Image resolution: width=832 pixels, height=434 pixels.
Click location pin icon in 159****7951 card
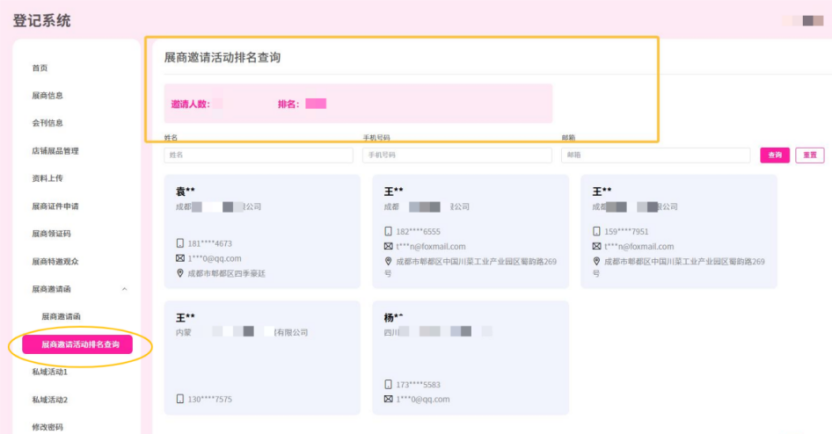pyautogui.click(x=597, y=261)
